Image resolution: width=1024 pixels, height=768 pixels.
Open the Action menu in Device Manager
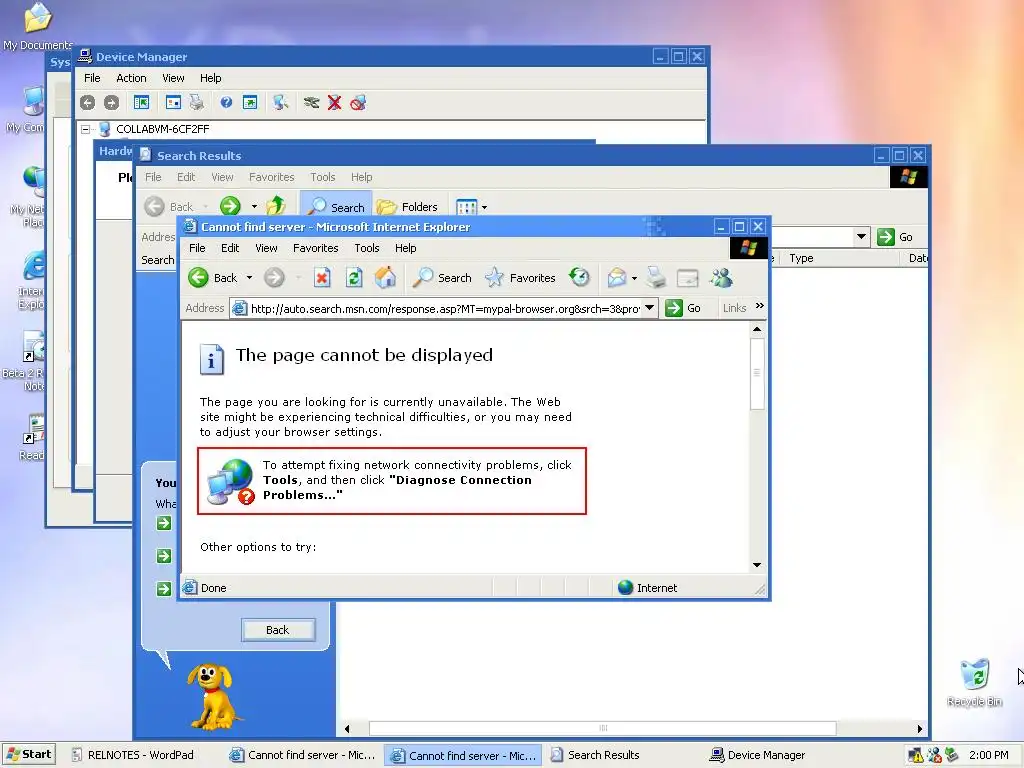coord(131,78)
